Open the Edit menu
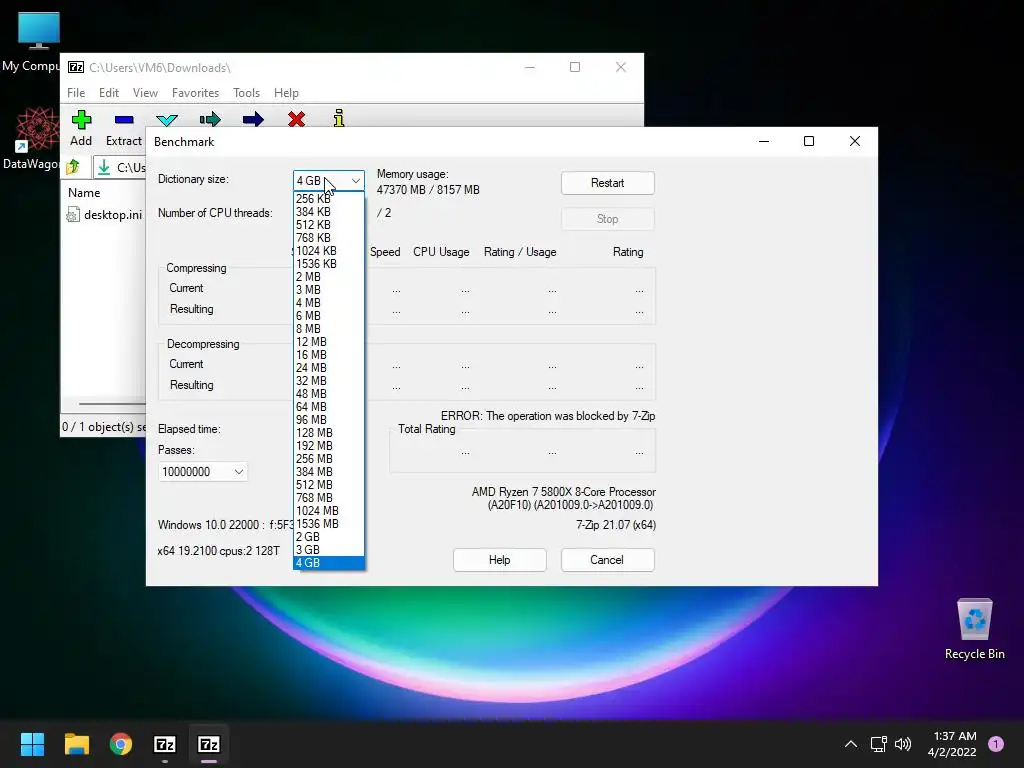Viewport: 1024px width, 768px height. point(108,93)
